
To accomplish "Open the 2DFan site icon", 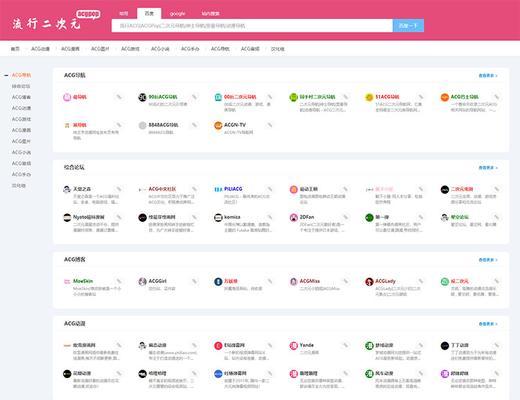I will point(293,217).
